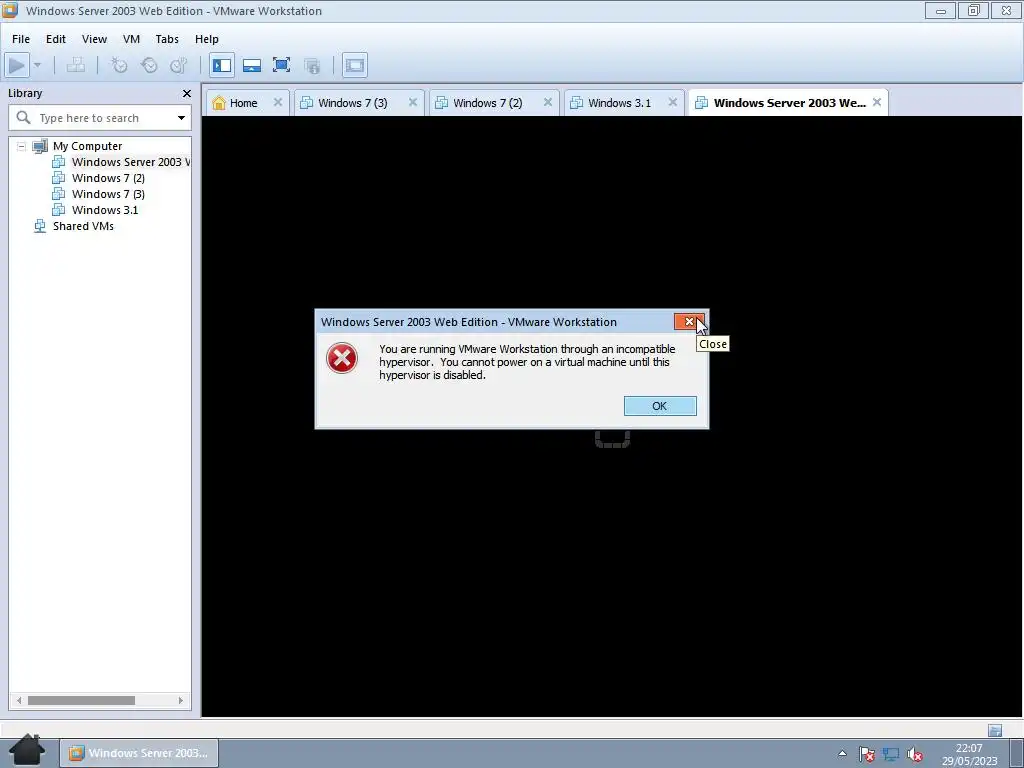The width and height of the screenshot is (1024, 768).
Task: Open the power options dropdown arrow
Action: 37,65
